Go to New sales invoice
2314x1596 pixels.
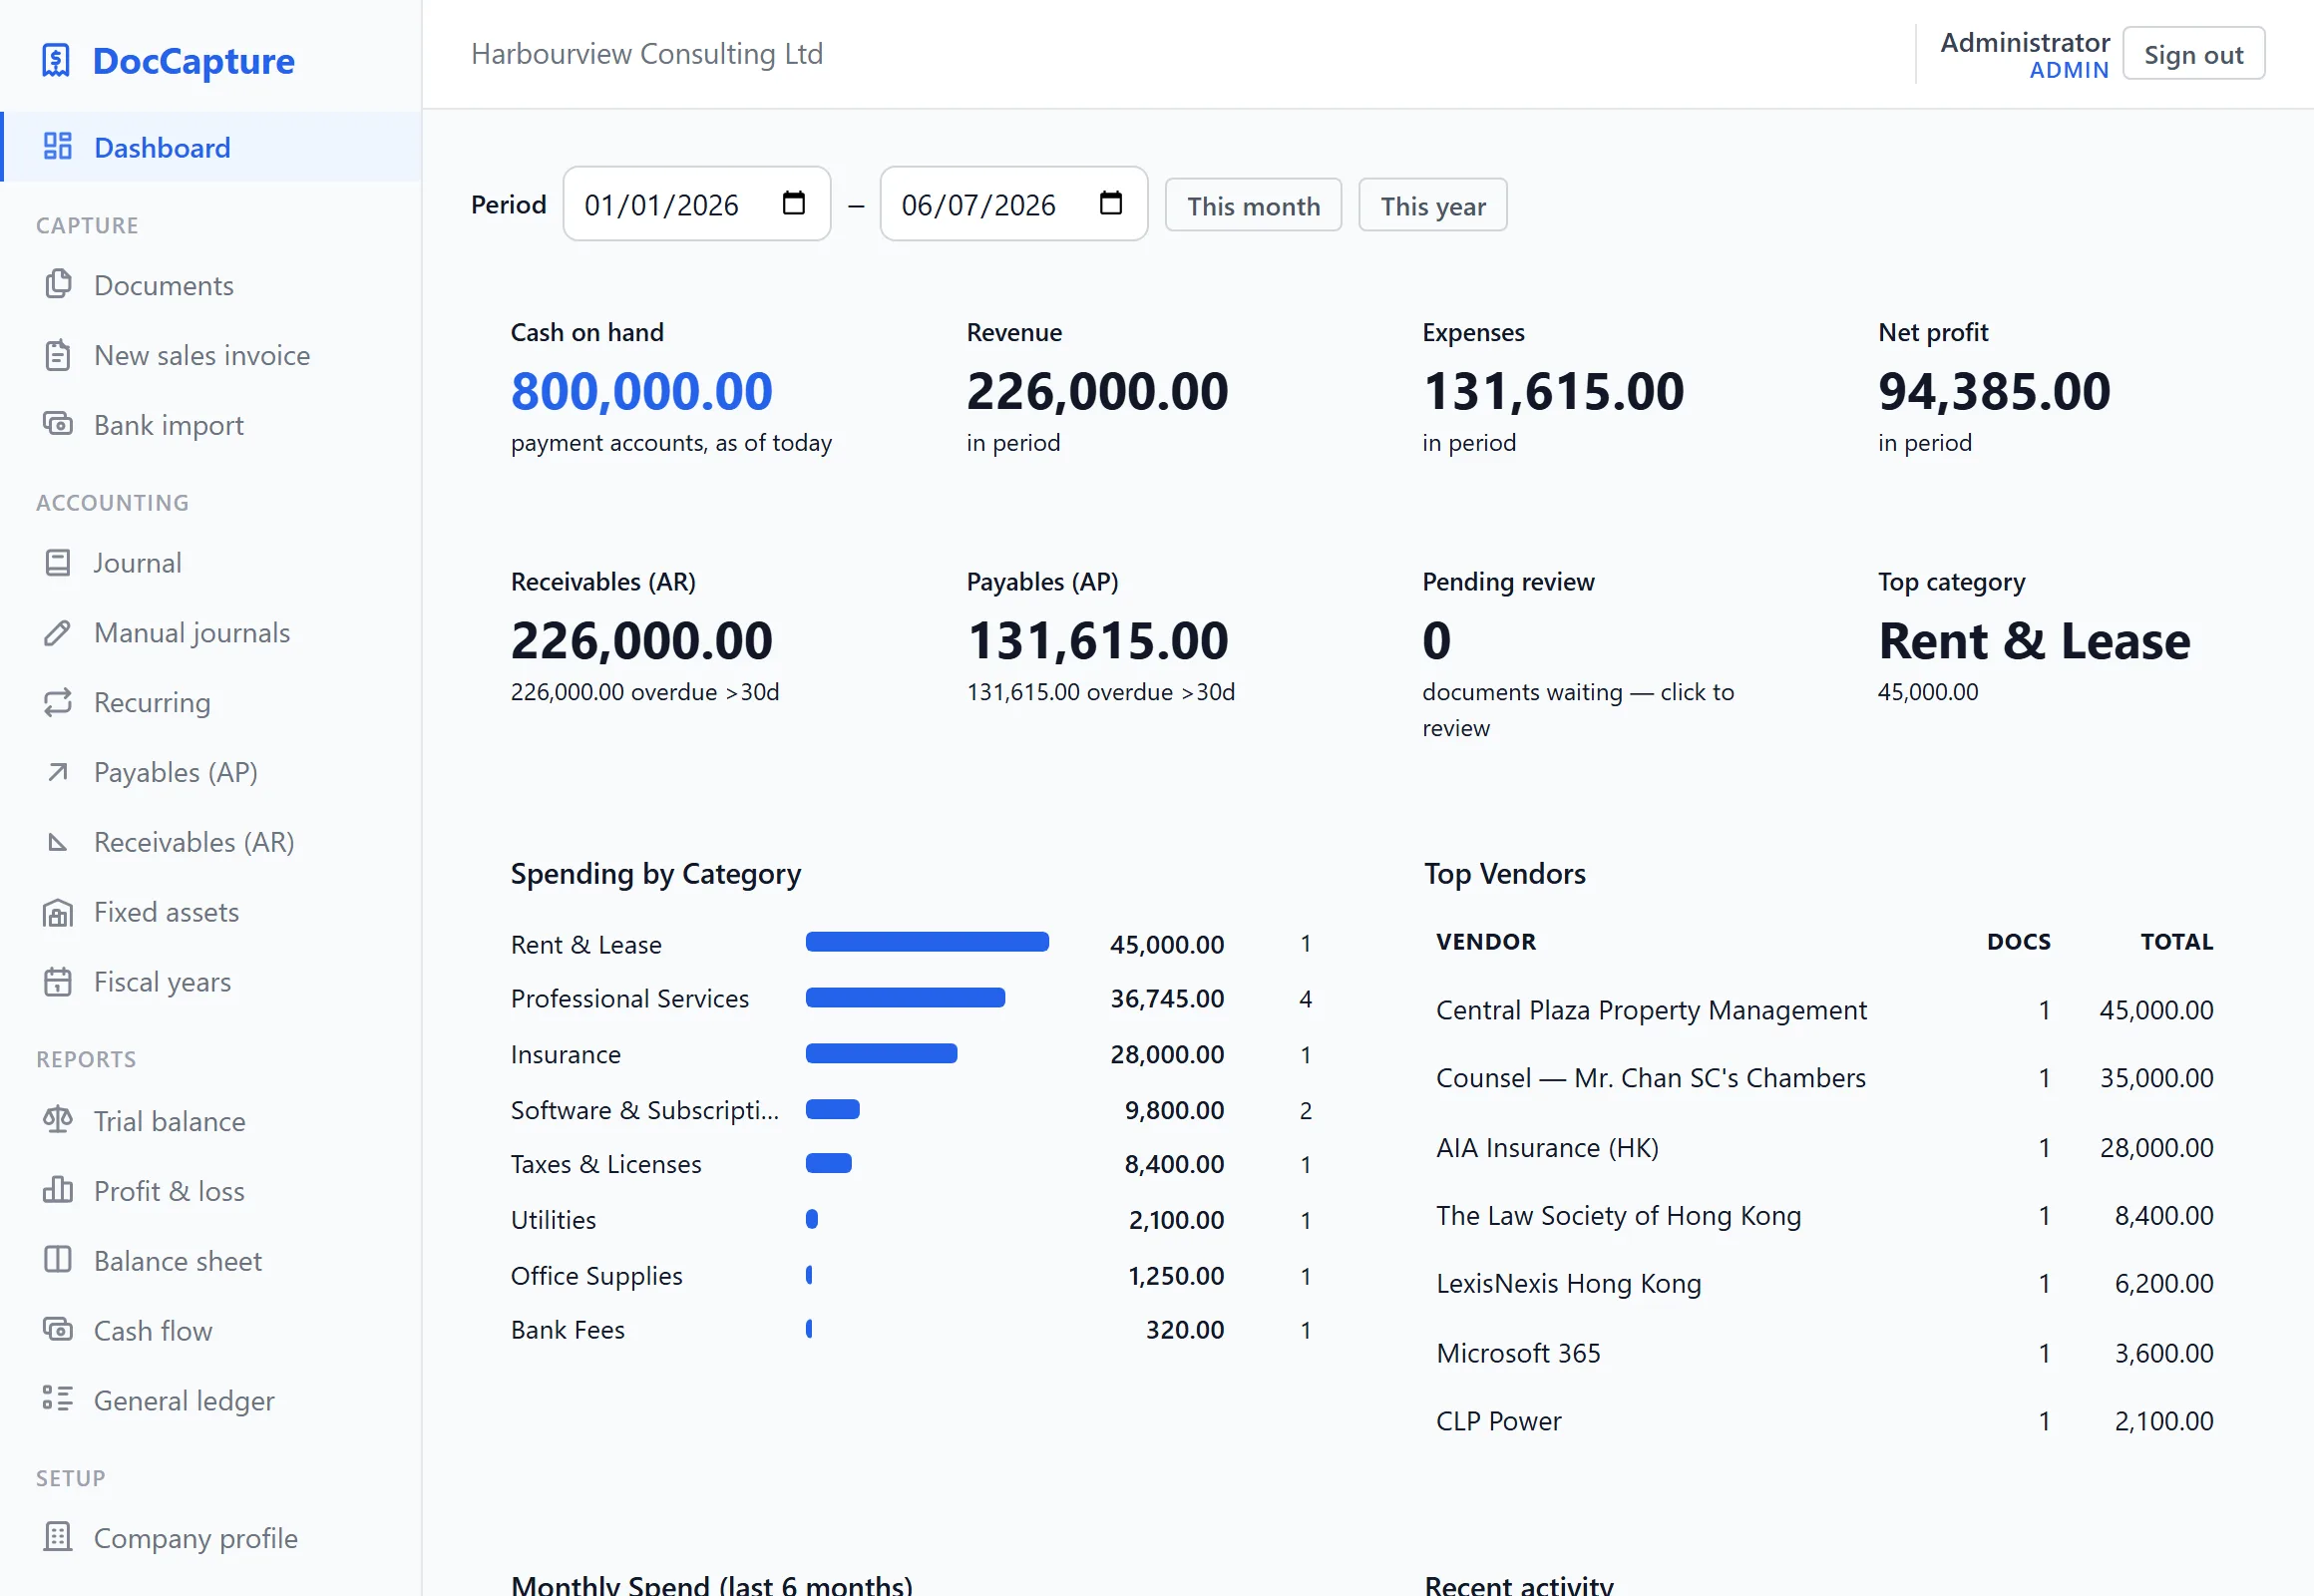[211, 355]
